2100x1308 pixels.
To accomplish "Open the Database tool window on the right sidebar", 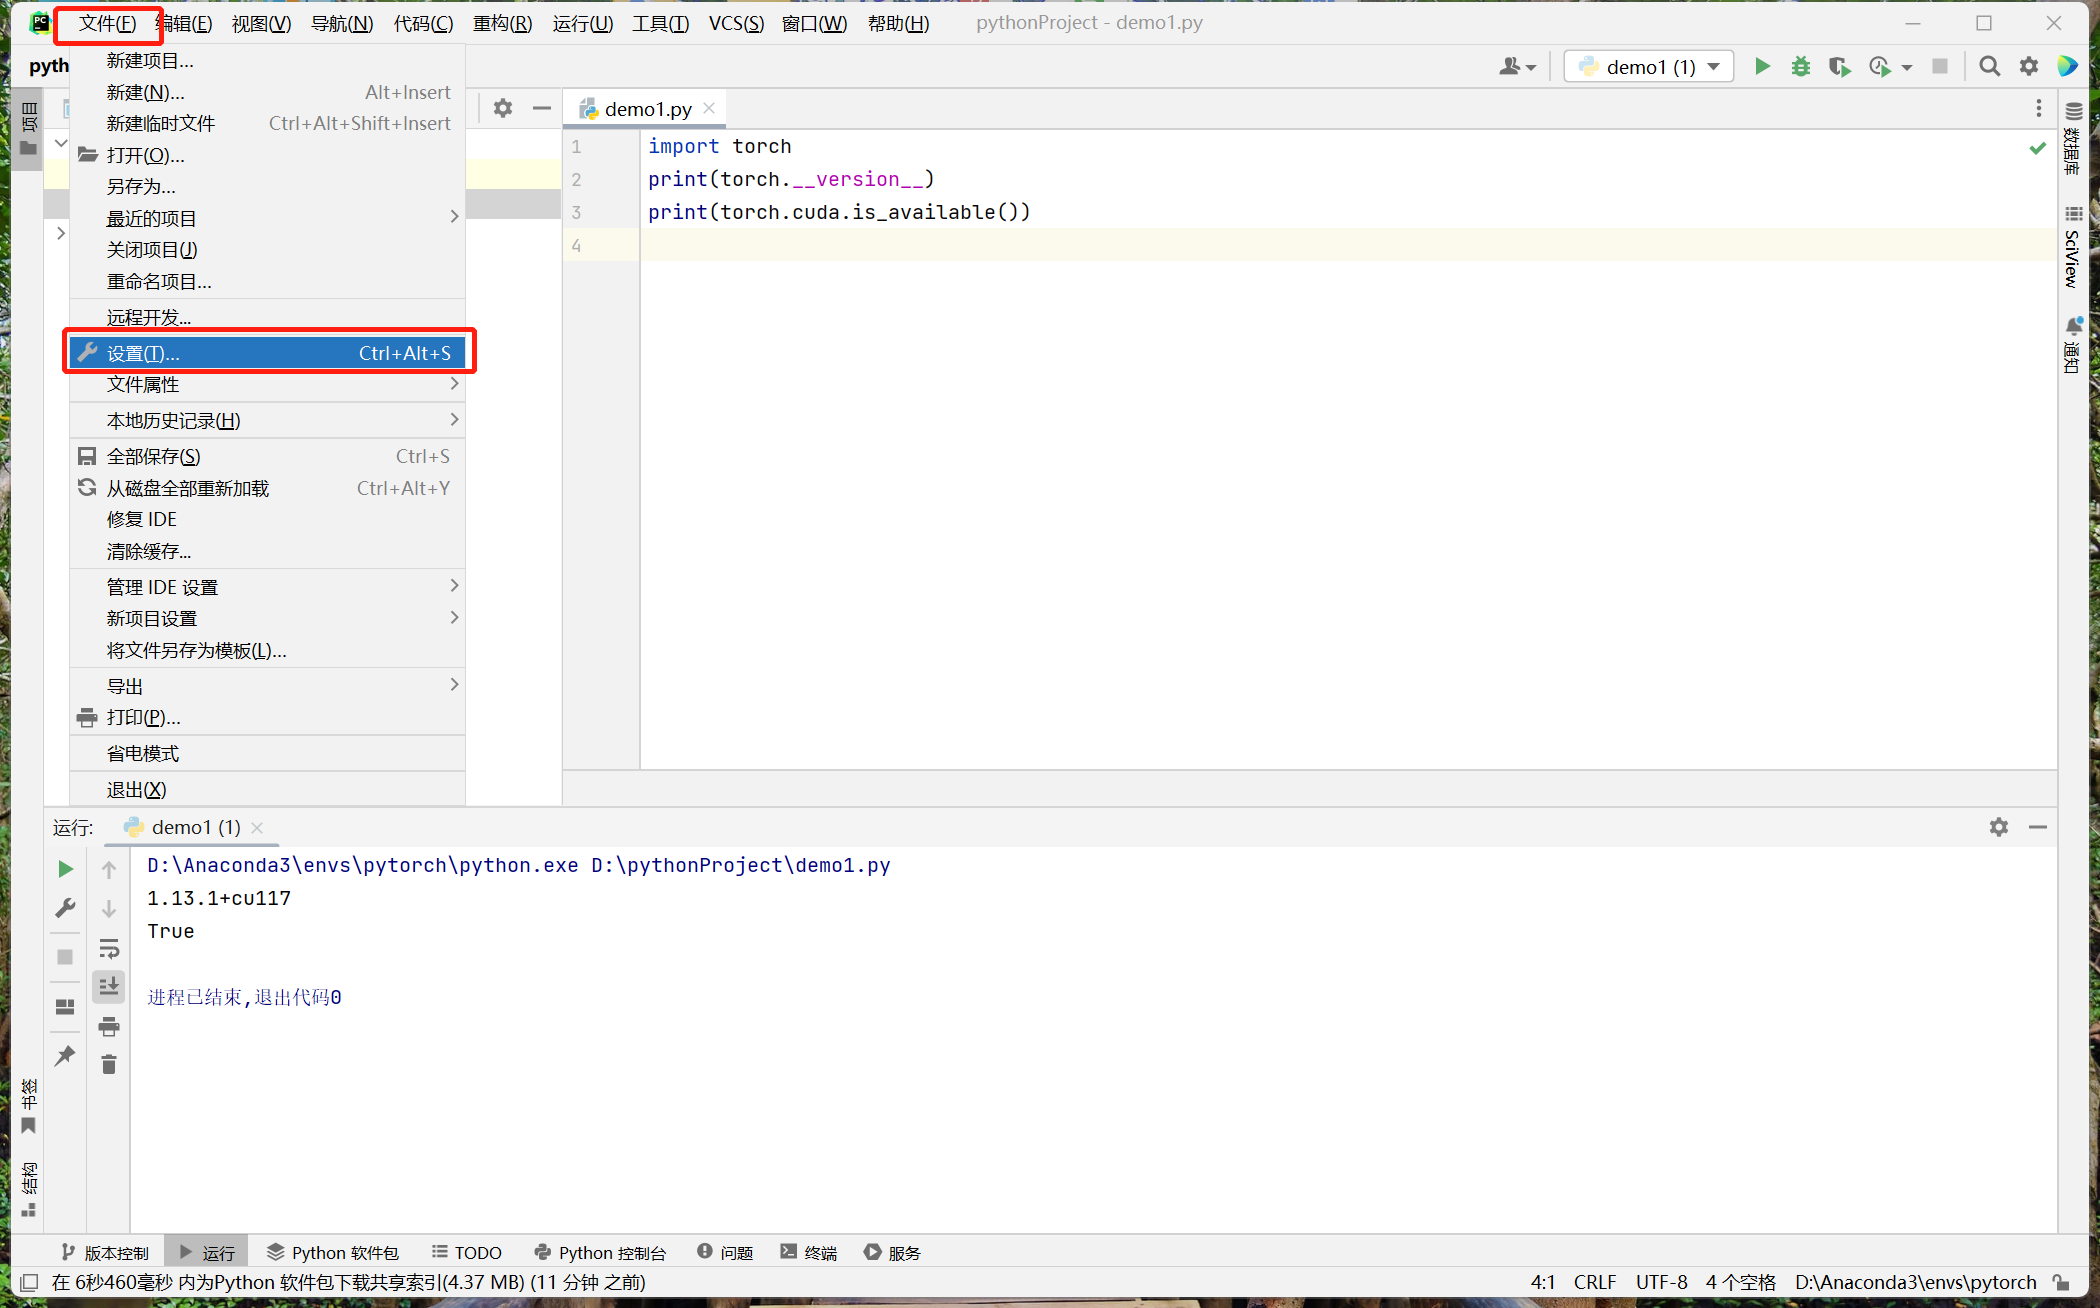I will tap(2073, 139).
